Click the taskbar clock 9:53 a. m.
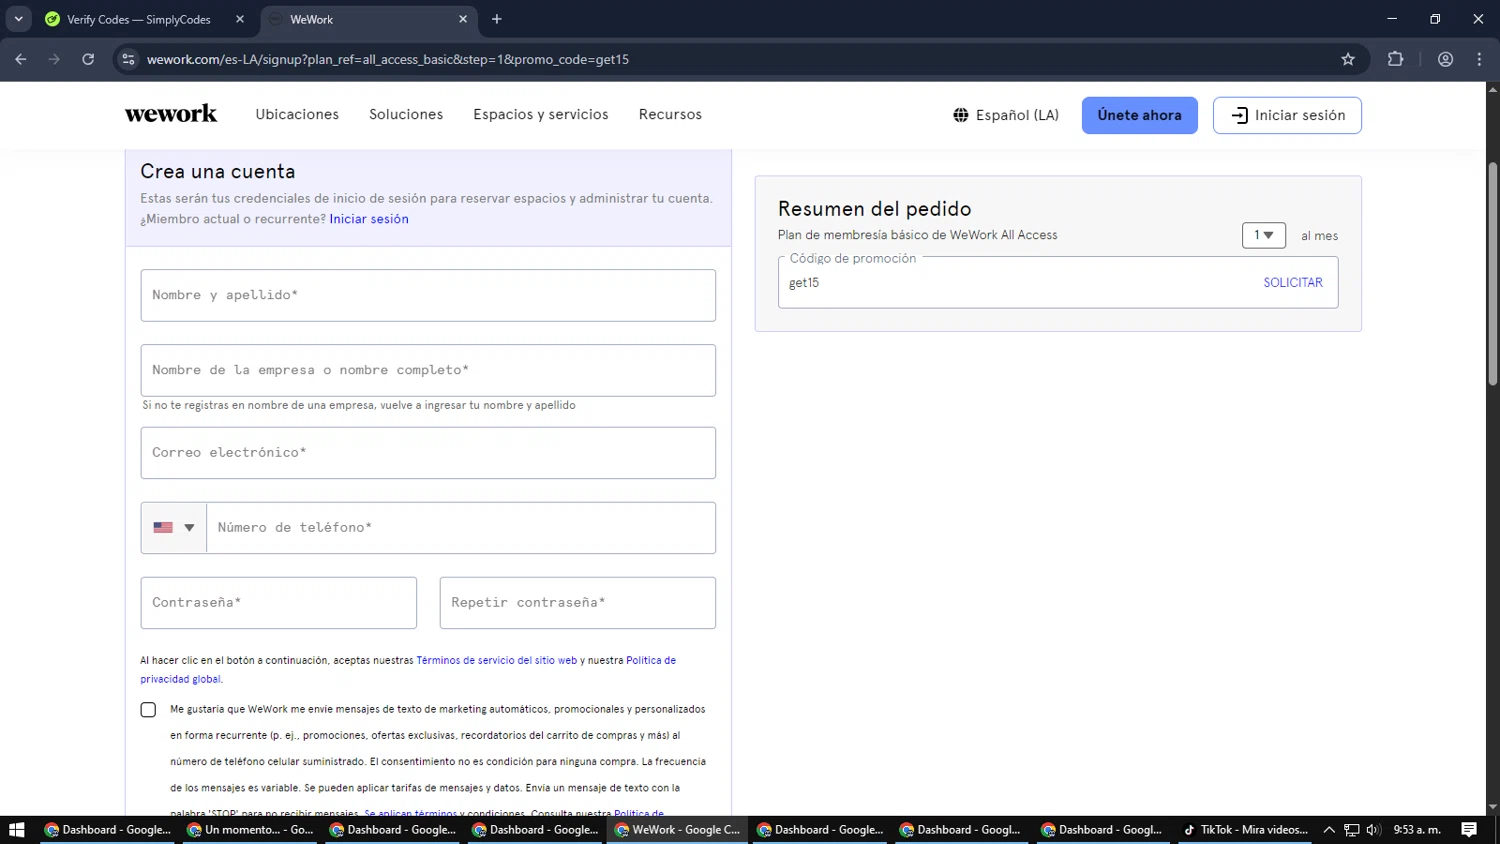Viewport: 1500px width, 844px height. tap(1417, 830)
